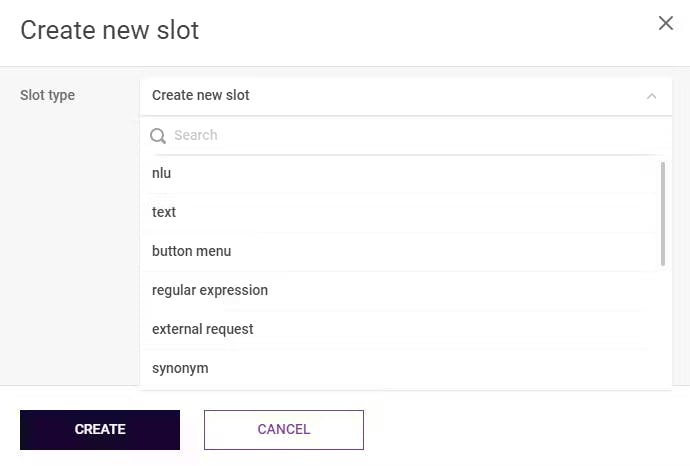This screenshot has height=466, width=690.
Task: Click the search magnifier icon
Action: click(x=158, y=136)
